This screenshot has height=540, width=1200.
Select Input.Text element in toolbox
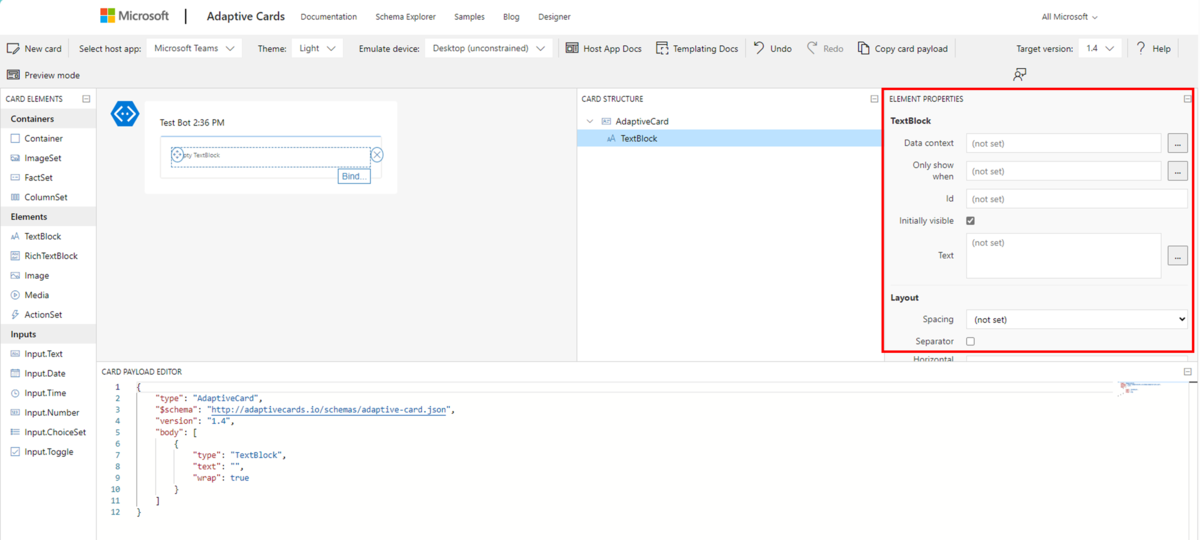(48, 354)
